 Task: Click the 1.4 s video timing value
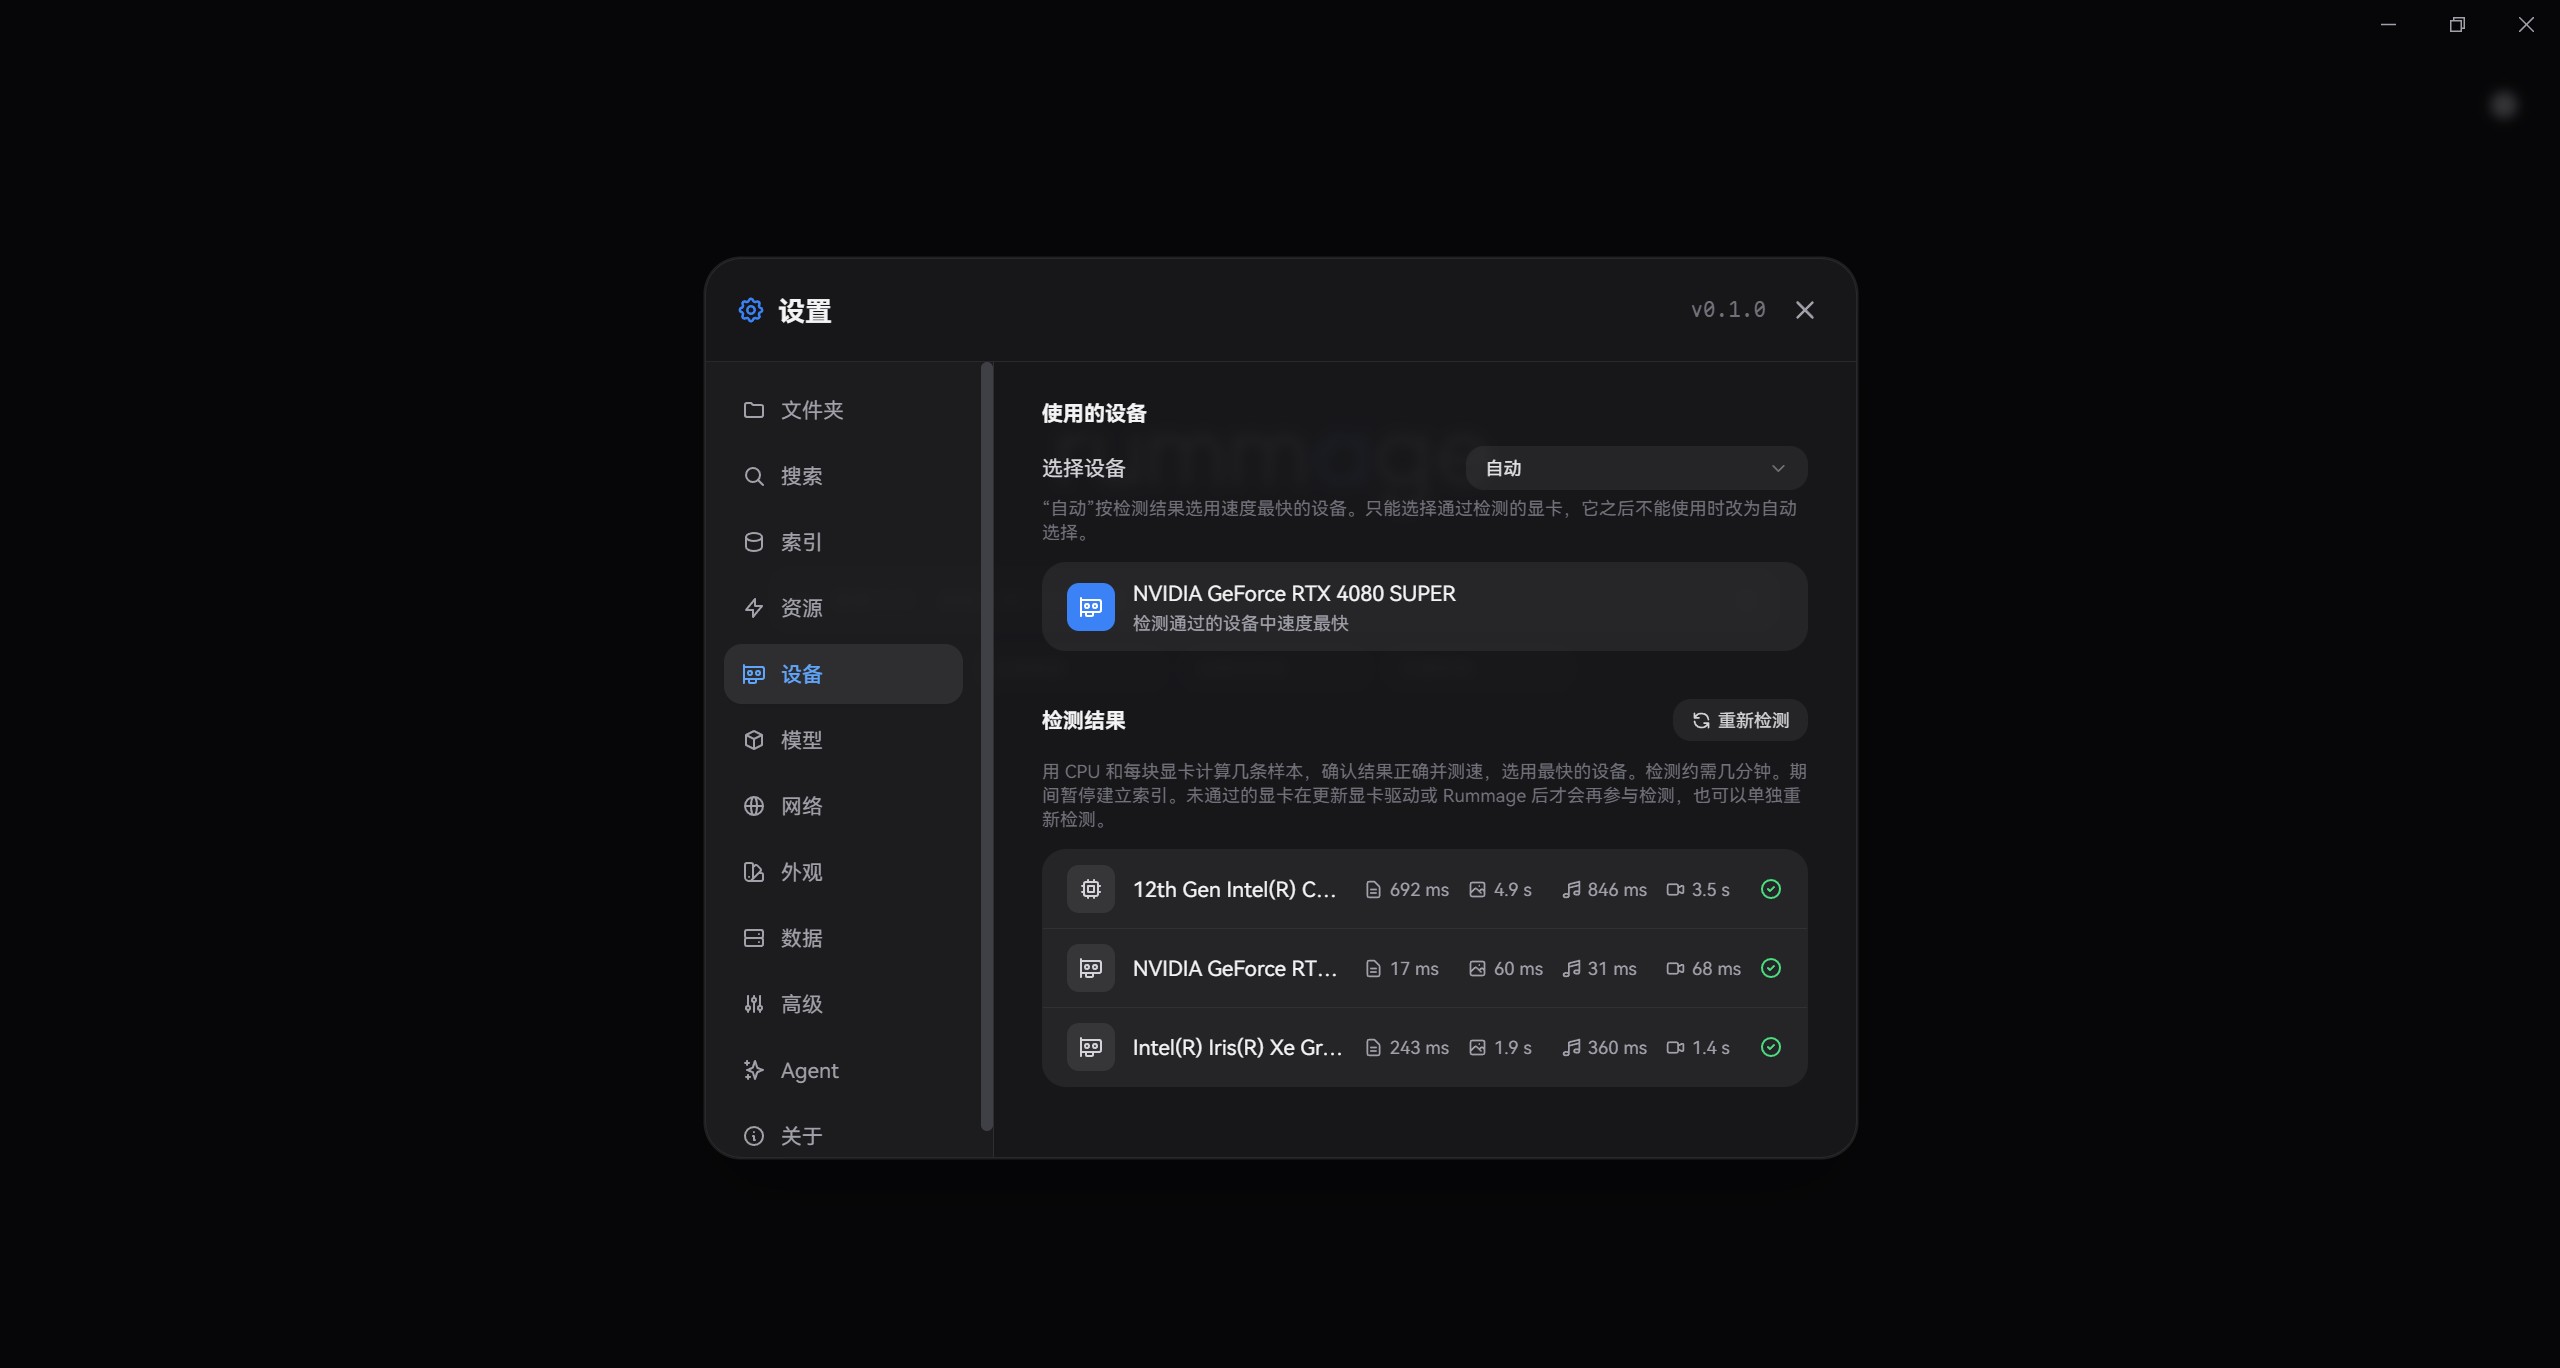[x=1710, y=1047]
